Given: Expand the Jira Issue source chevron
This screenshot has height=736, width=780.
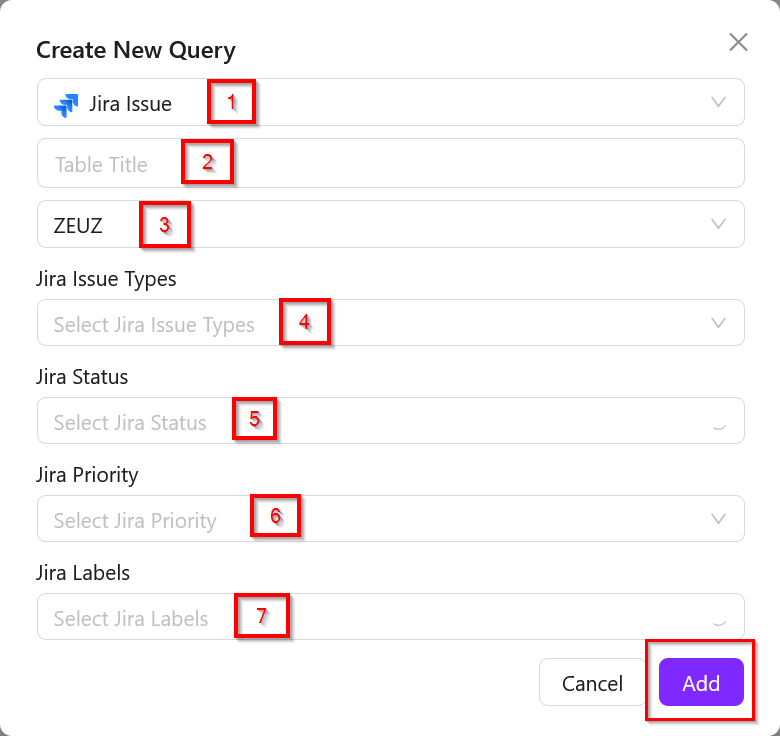Looking at the screenshot, I should click(718, 102).
